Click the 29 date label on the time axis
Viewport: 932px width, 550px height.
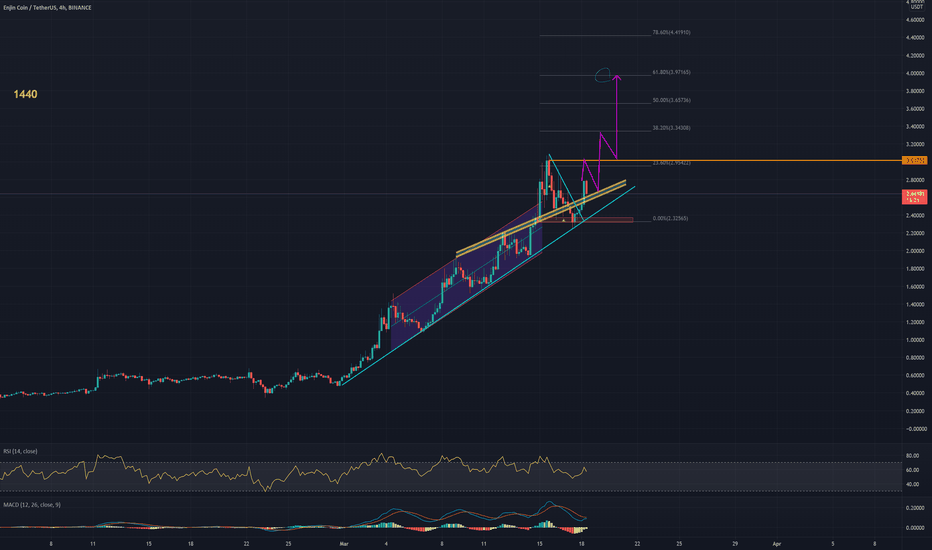tap(735, 543)
